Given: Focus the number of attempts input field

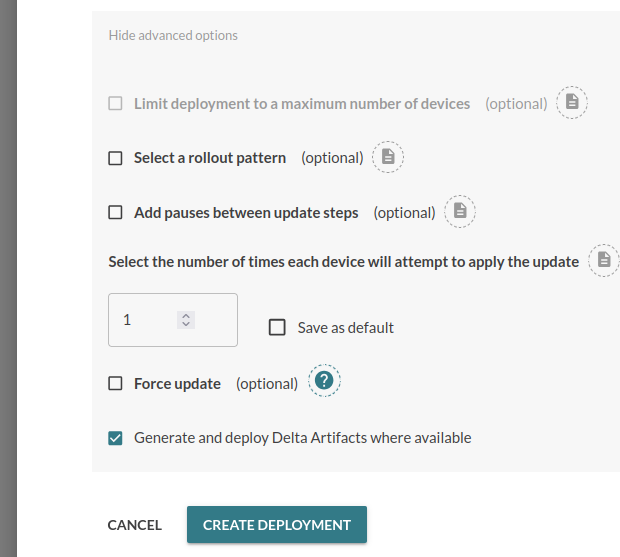Looking at the screenshot, I should point(145,320).
